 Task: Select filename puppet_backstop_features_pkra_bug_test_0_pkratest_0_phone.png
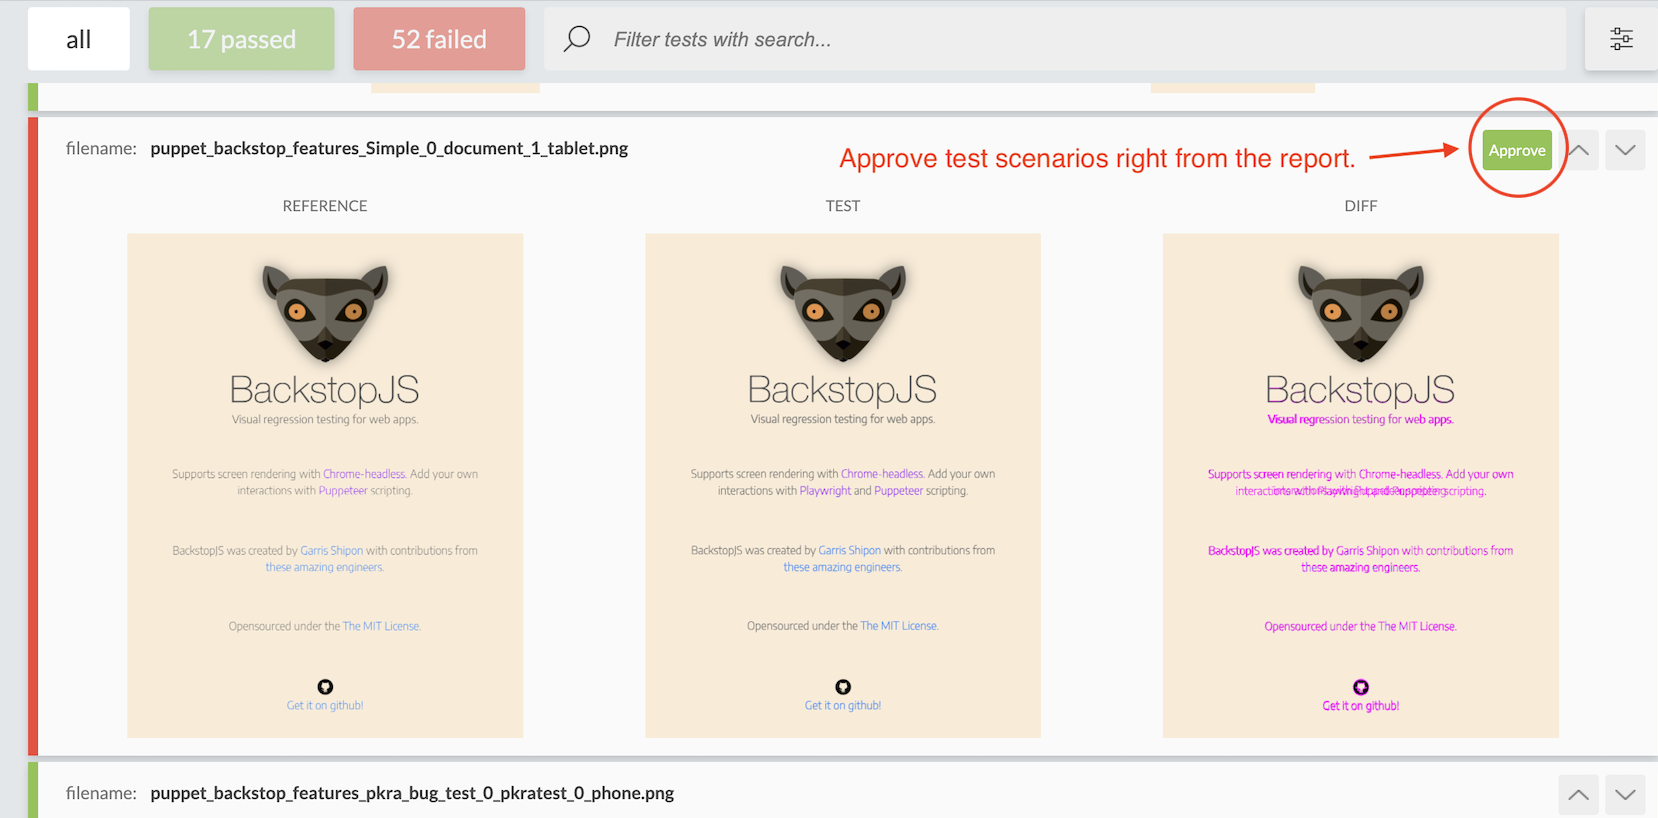coord(412,793)
